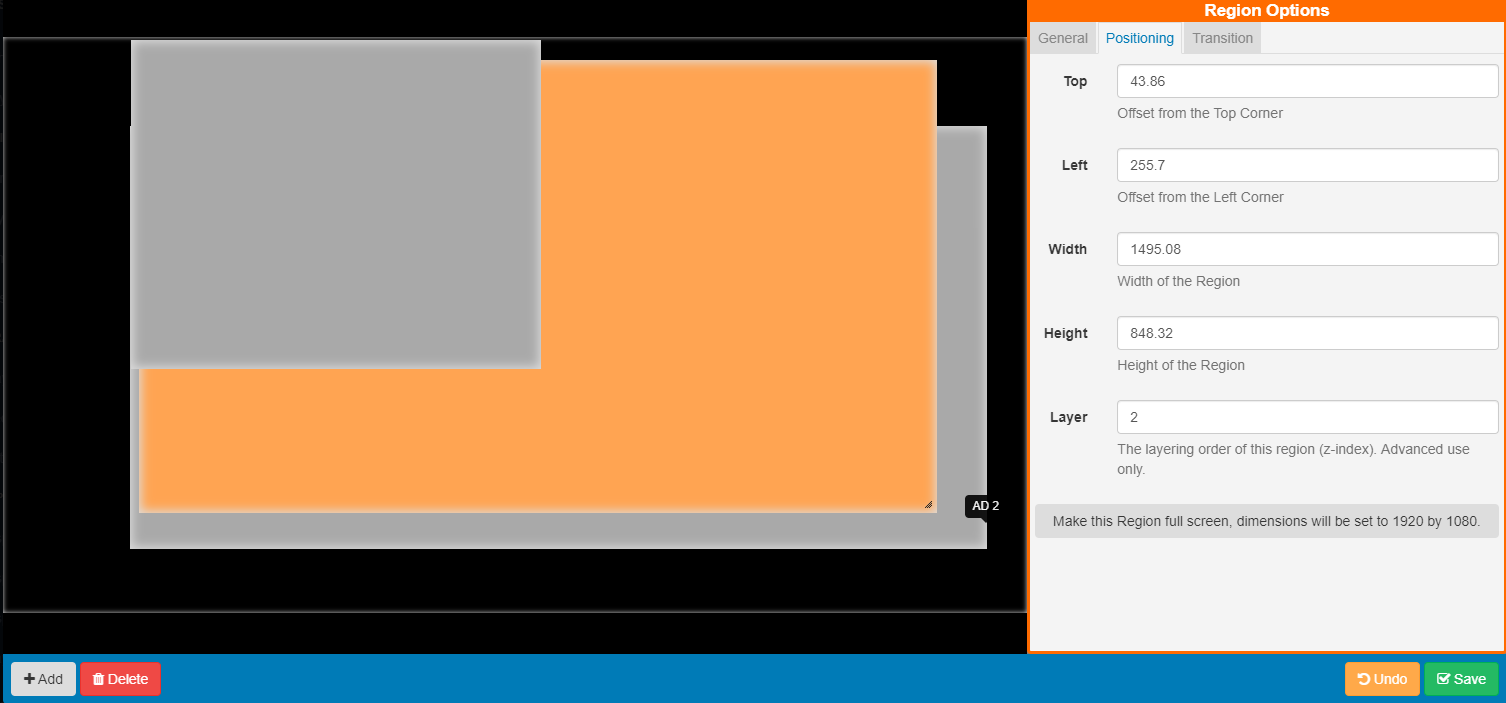Click the AD 2 region name tag
This screenshot has height=703, width=1506.
(984, 506)
